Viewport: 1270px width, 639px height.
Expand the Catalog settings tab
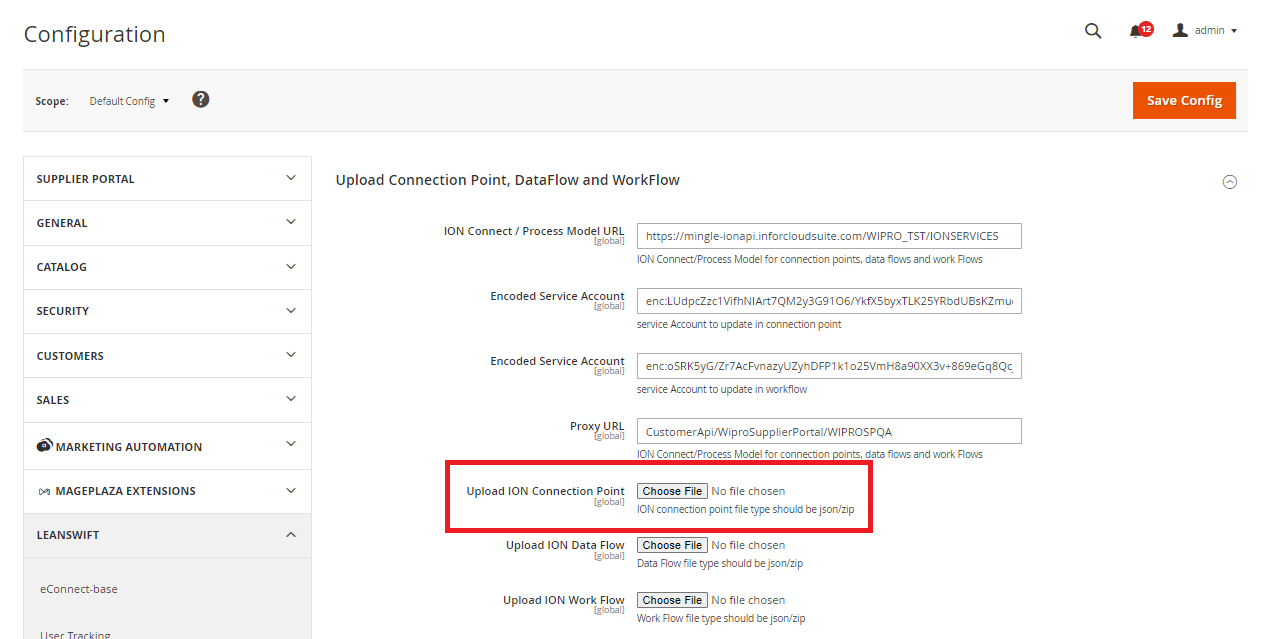point(167,267)
